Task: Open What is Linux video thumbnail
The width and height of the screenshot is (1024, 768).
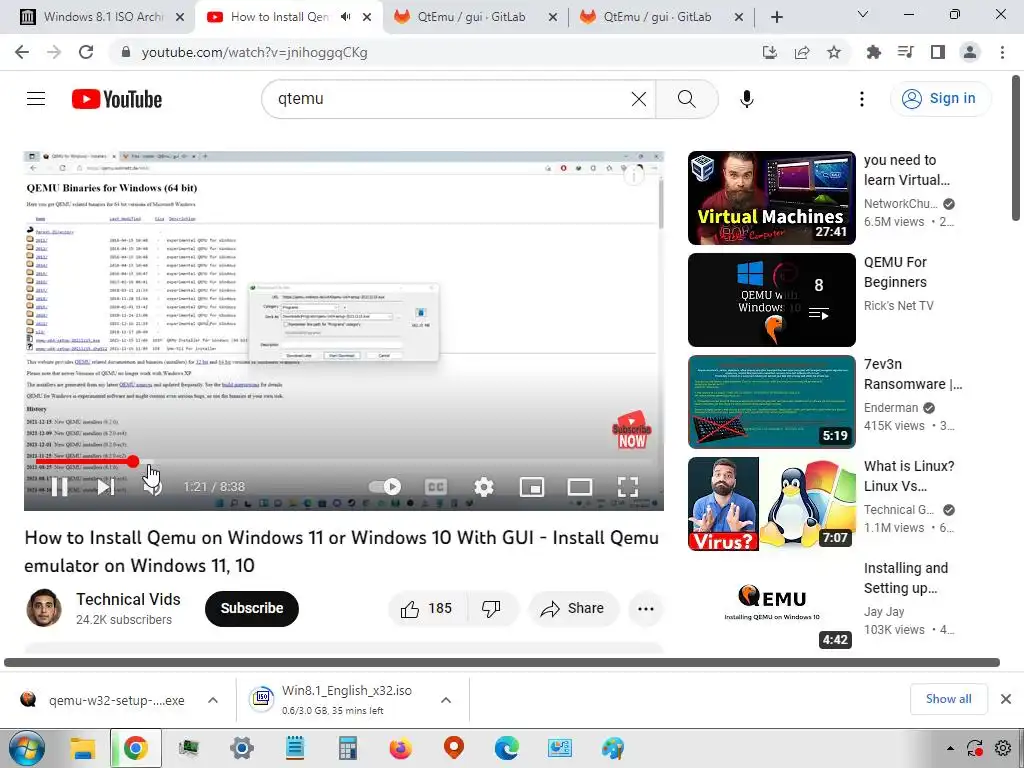Action: pyautogui.click(x=771, y=504)
